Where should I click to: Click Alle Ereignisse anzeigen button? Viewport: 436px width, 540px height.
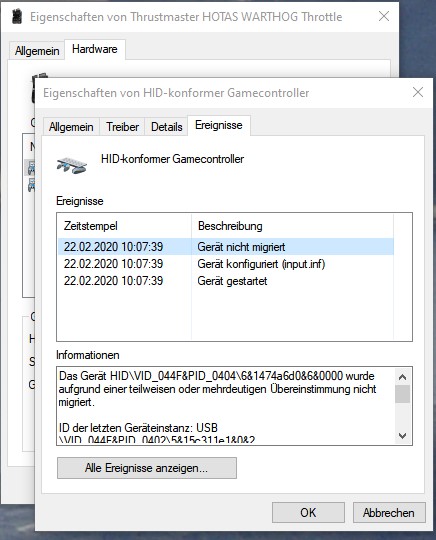point(147,468)
